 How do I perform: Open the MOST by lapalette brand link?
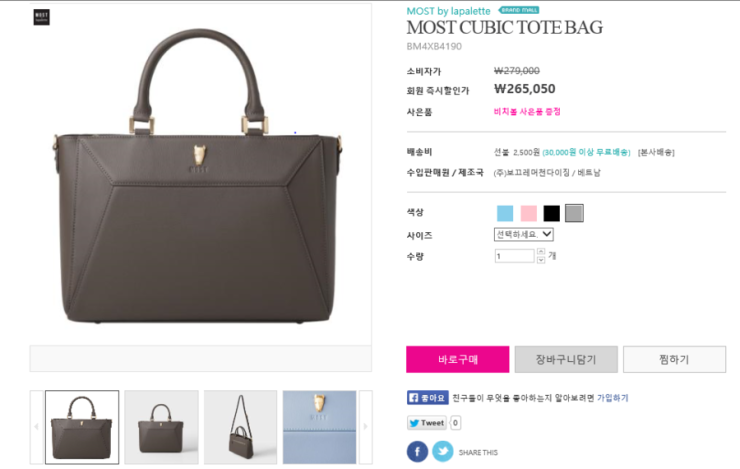(x=448, y=11)
